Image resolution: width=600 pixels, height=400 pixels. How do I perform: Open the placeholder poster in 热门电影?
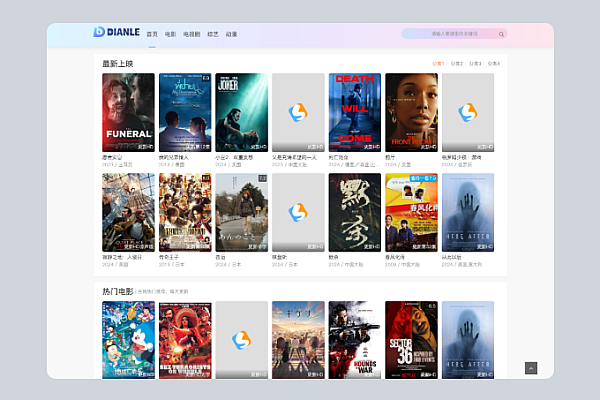click(242, 340)
